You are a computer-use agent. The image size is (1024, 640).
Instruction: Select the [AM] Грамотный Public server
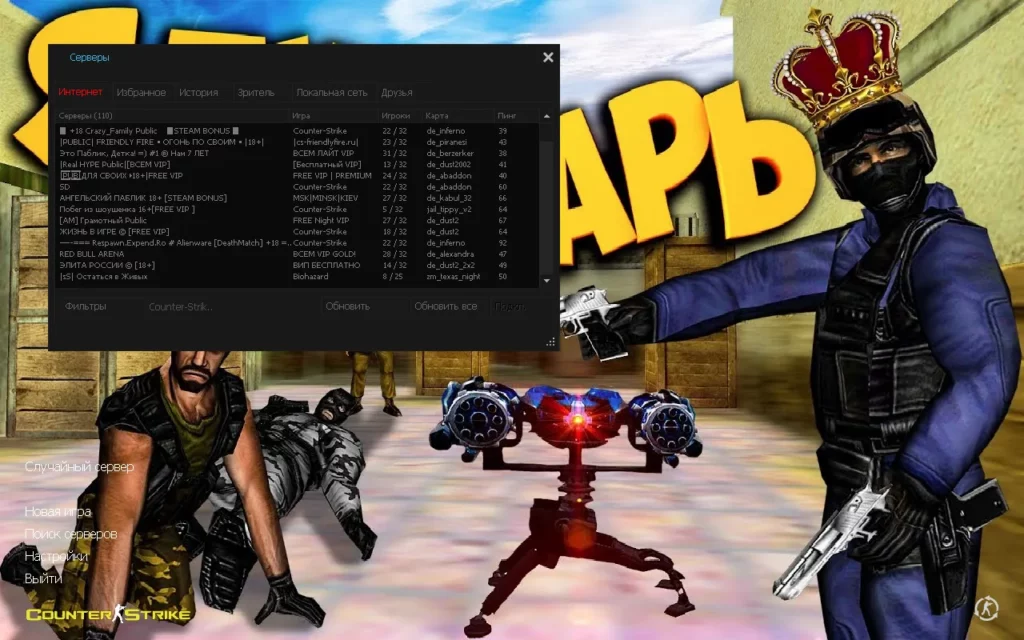(x=298, y=220)
